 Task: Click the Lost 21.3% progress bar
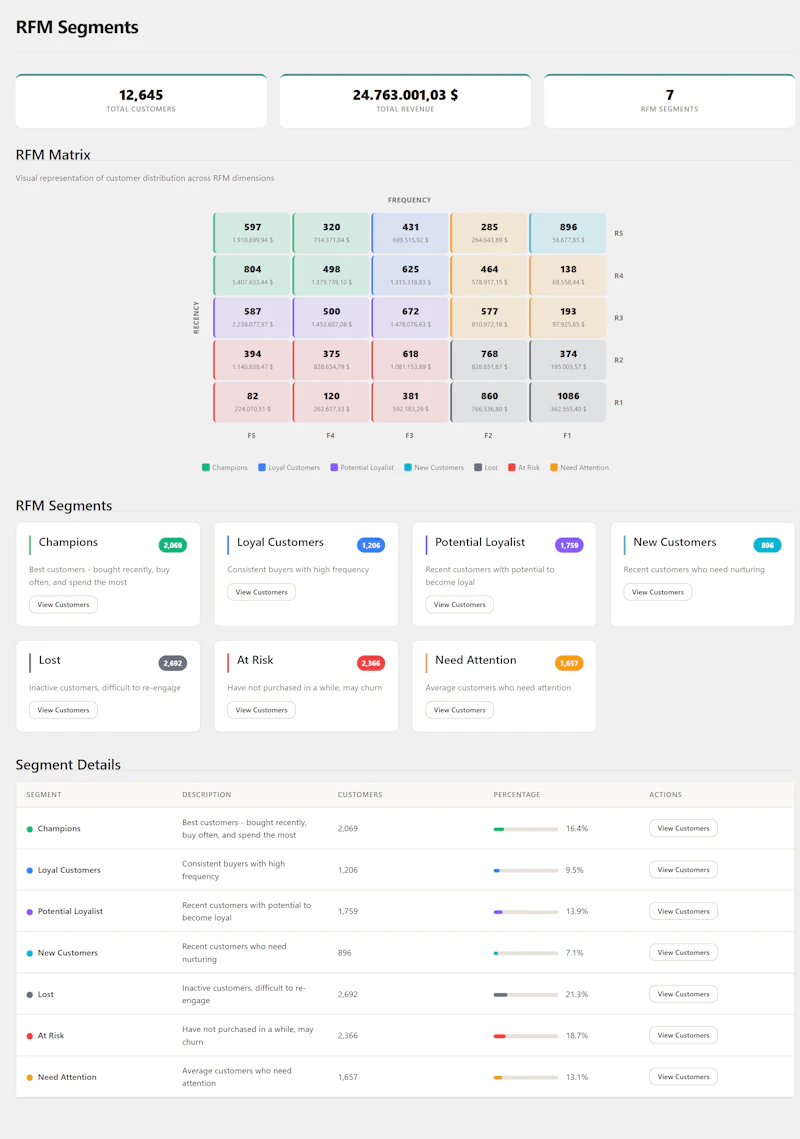(x=526, y=994)
